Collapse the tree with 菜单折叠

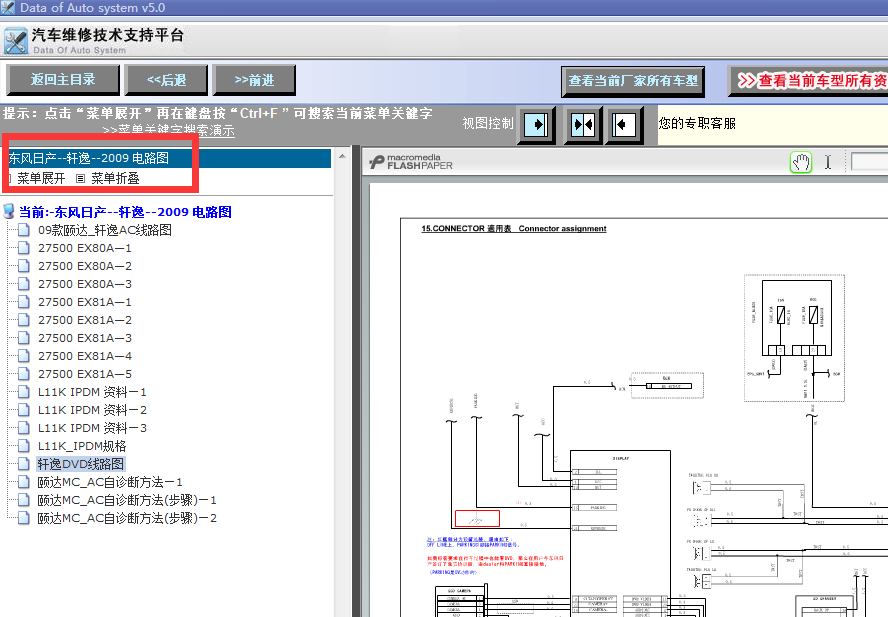tap(115, 178)
